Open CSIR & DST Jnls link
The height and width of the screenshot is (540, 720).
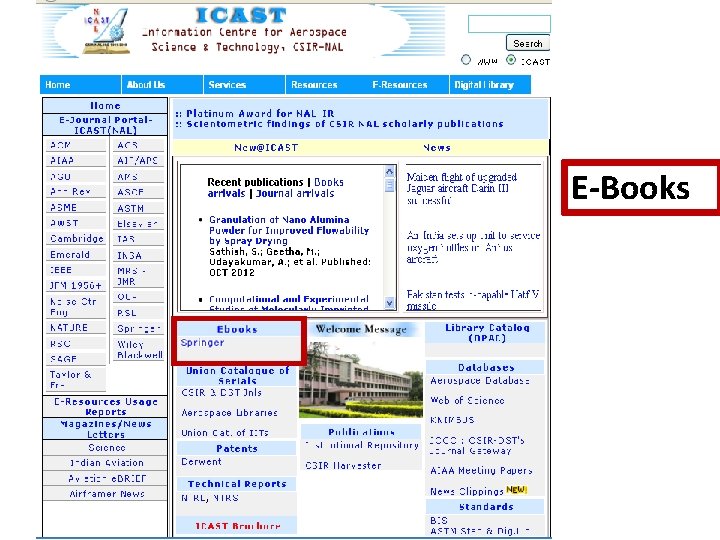point(221,393)
